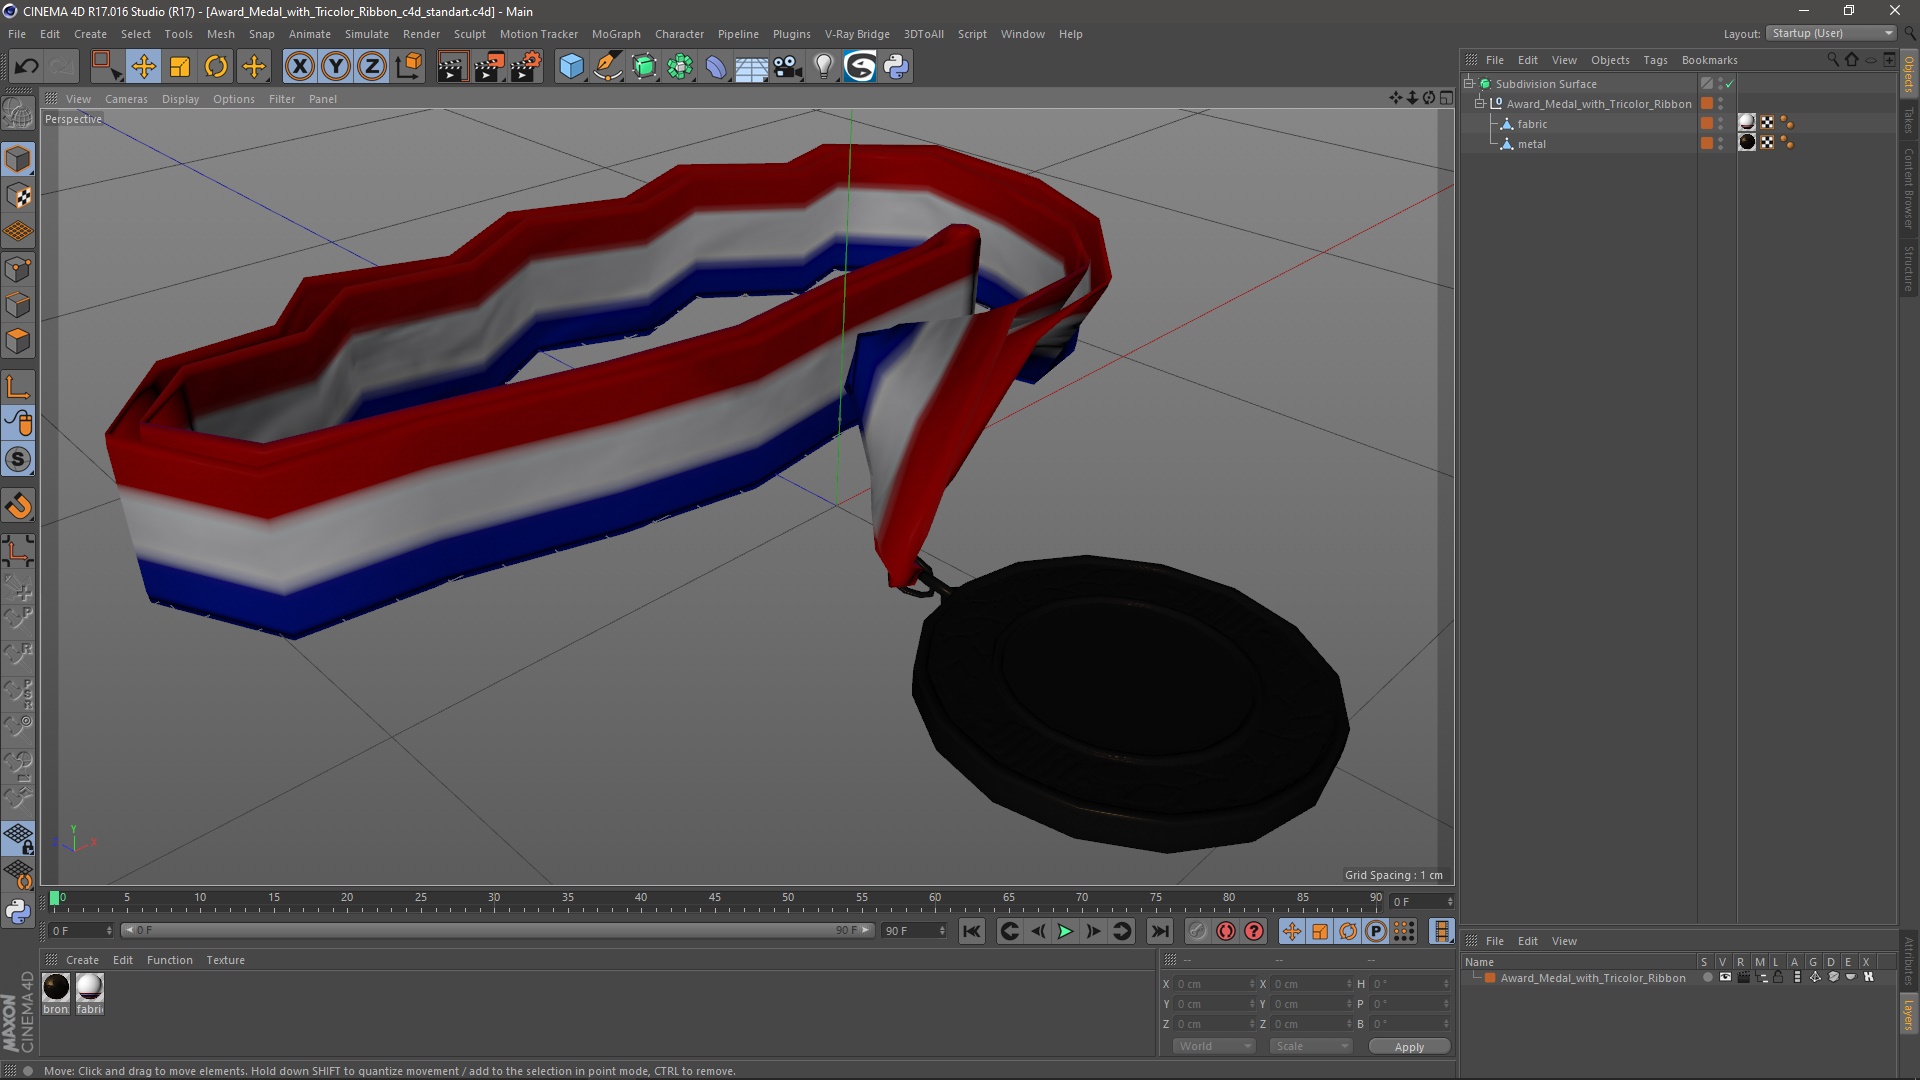Switch to the Content Browser side tab
This screenshot has height=1080, width=1920.
[x=1909, y=188]
